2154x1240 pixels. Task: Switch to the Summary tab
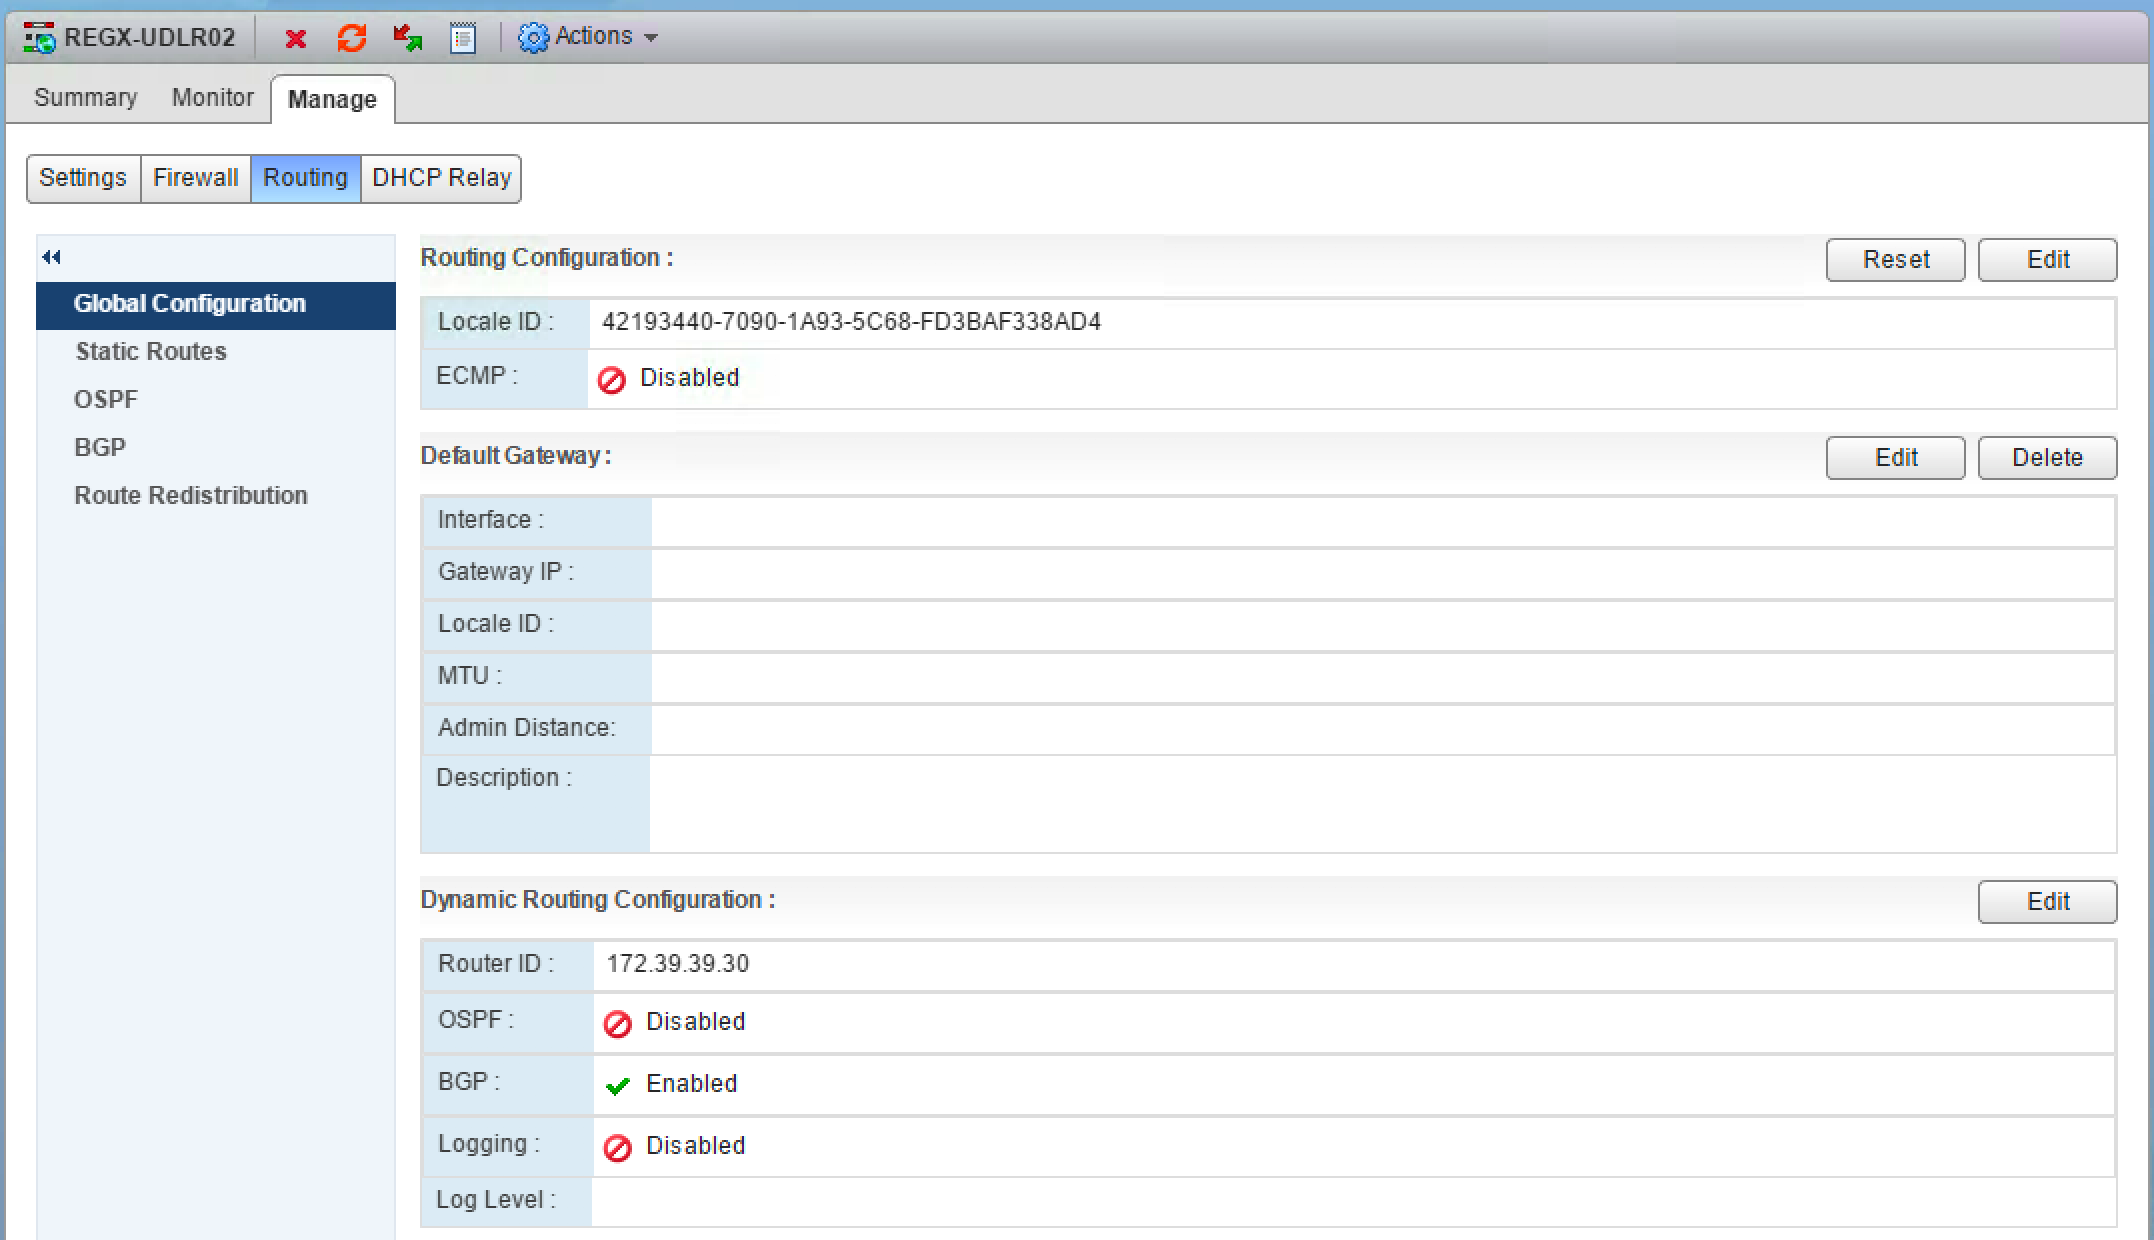(x=85, y=98)
